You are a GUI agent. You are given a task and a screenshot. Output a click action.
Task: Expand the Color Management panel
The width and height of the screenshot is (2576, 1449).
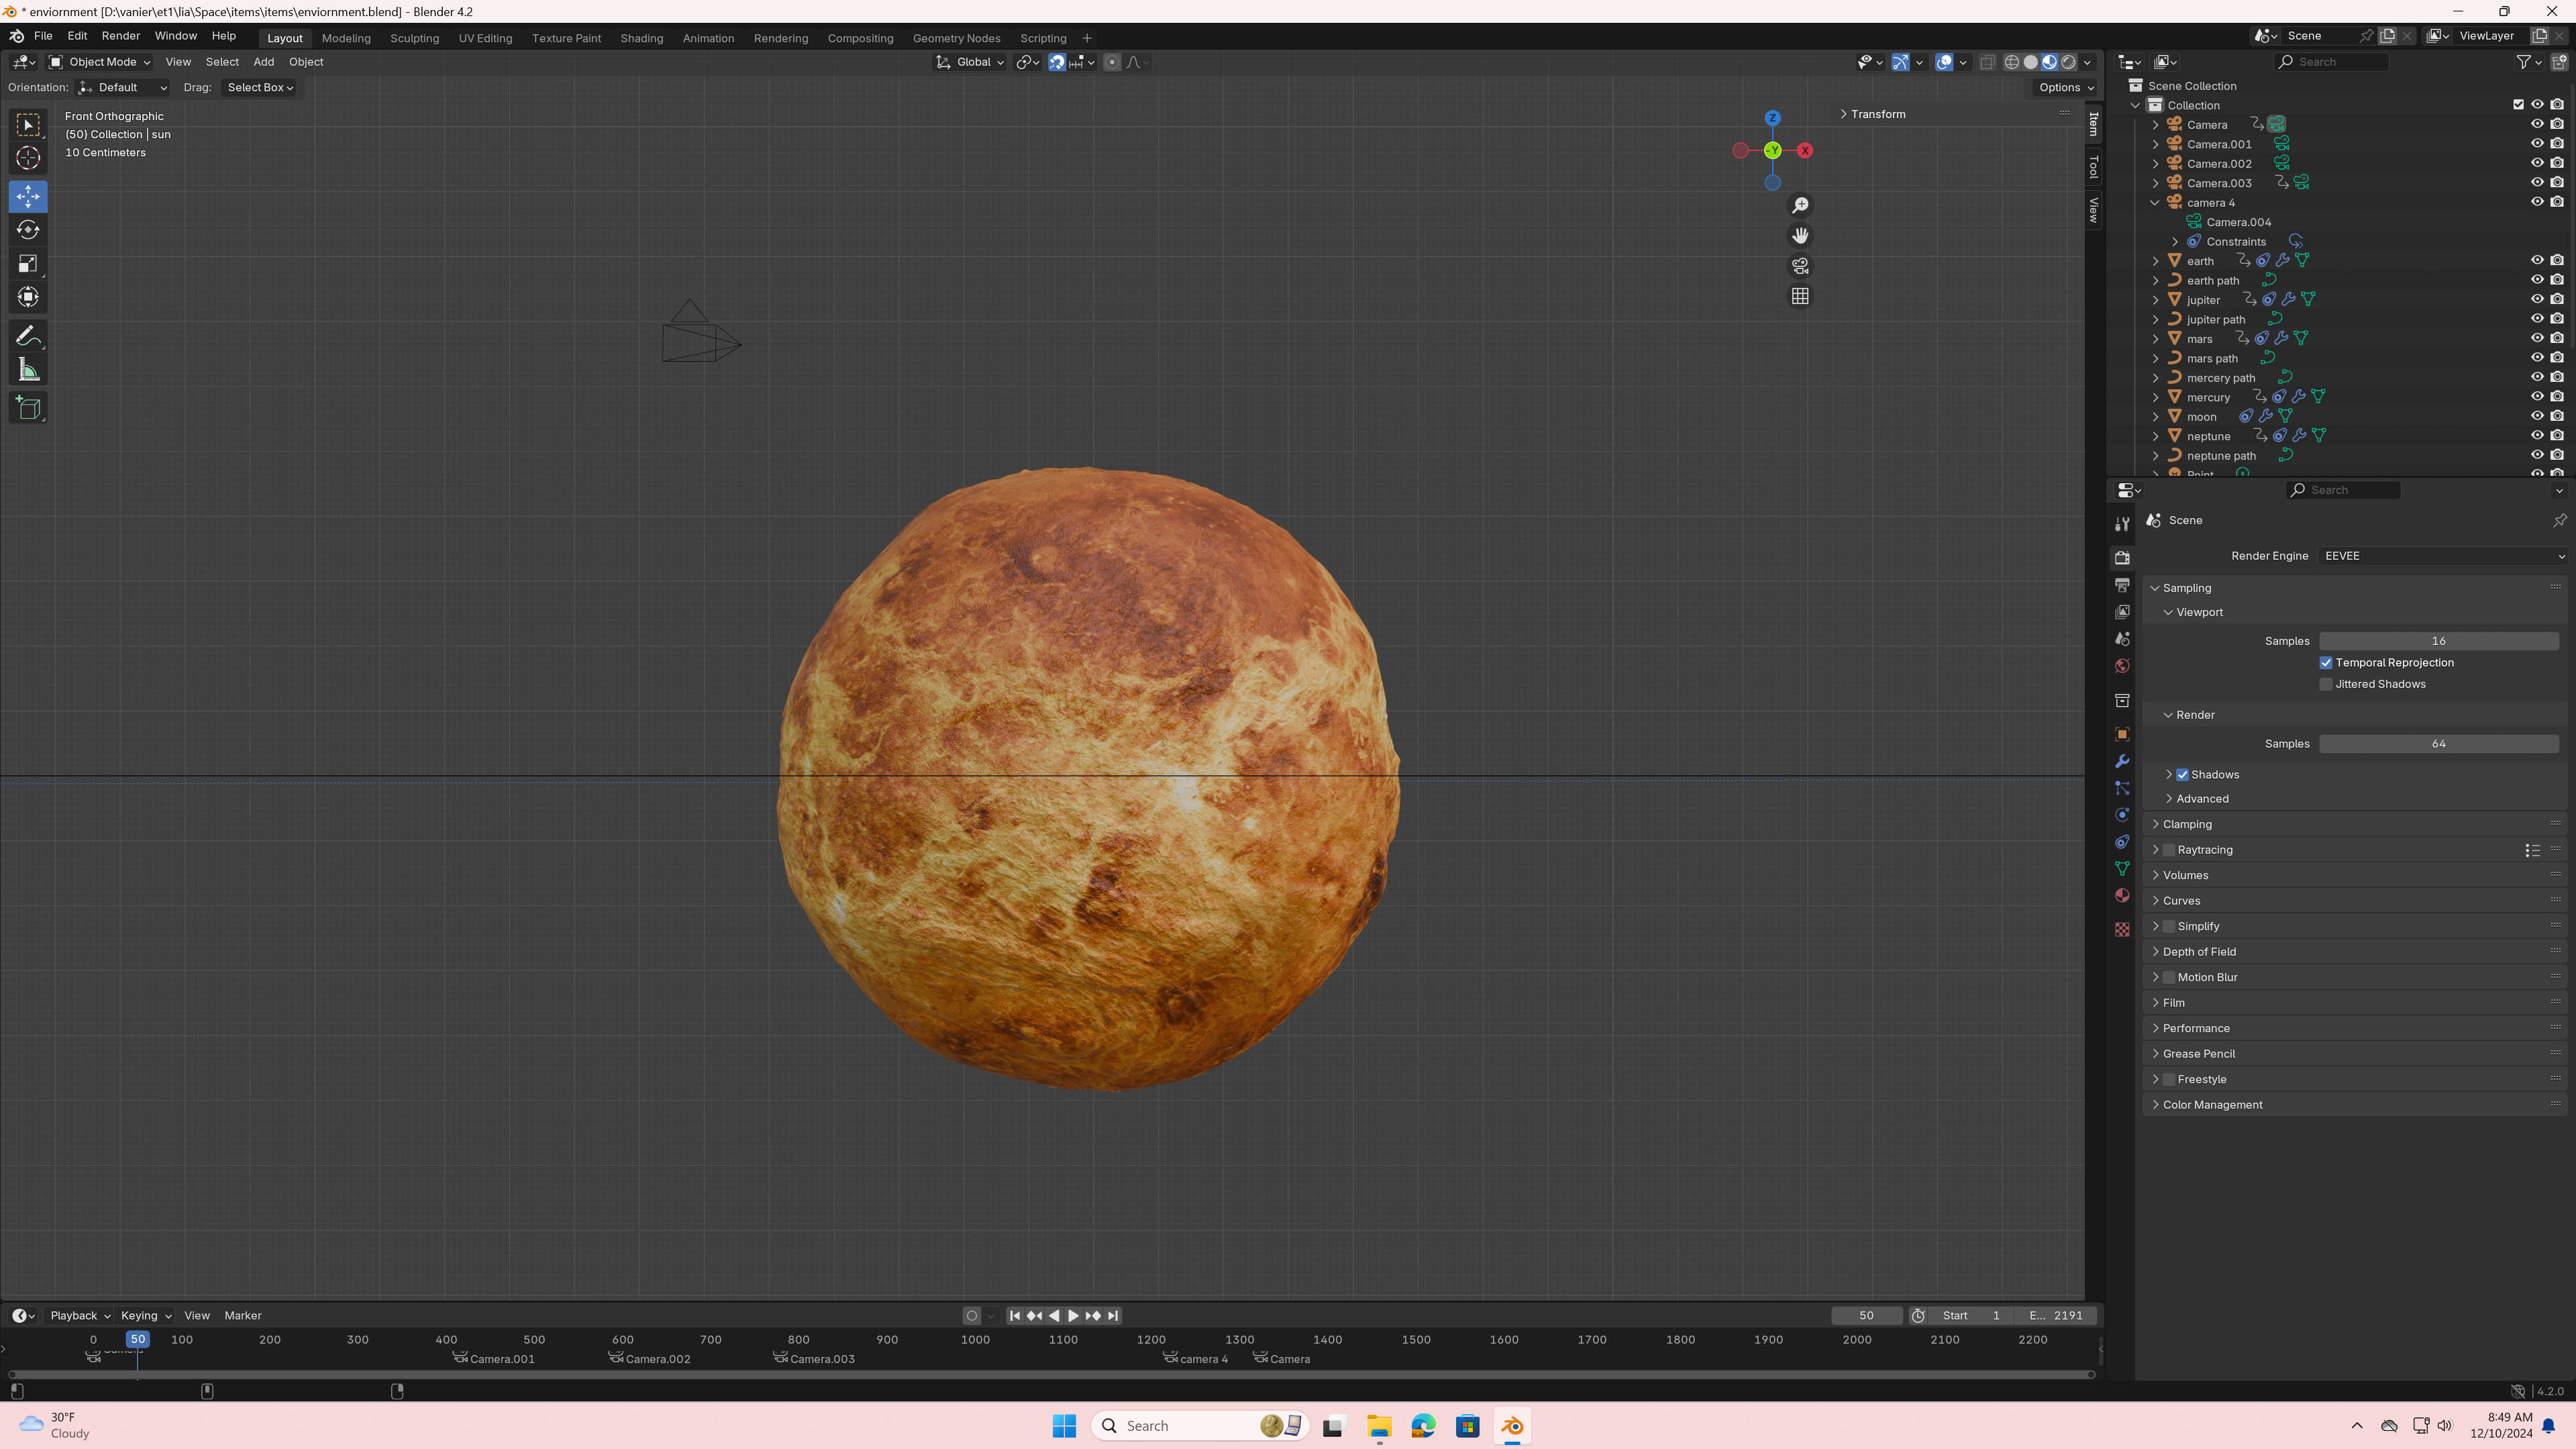click(2212, 1105)
